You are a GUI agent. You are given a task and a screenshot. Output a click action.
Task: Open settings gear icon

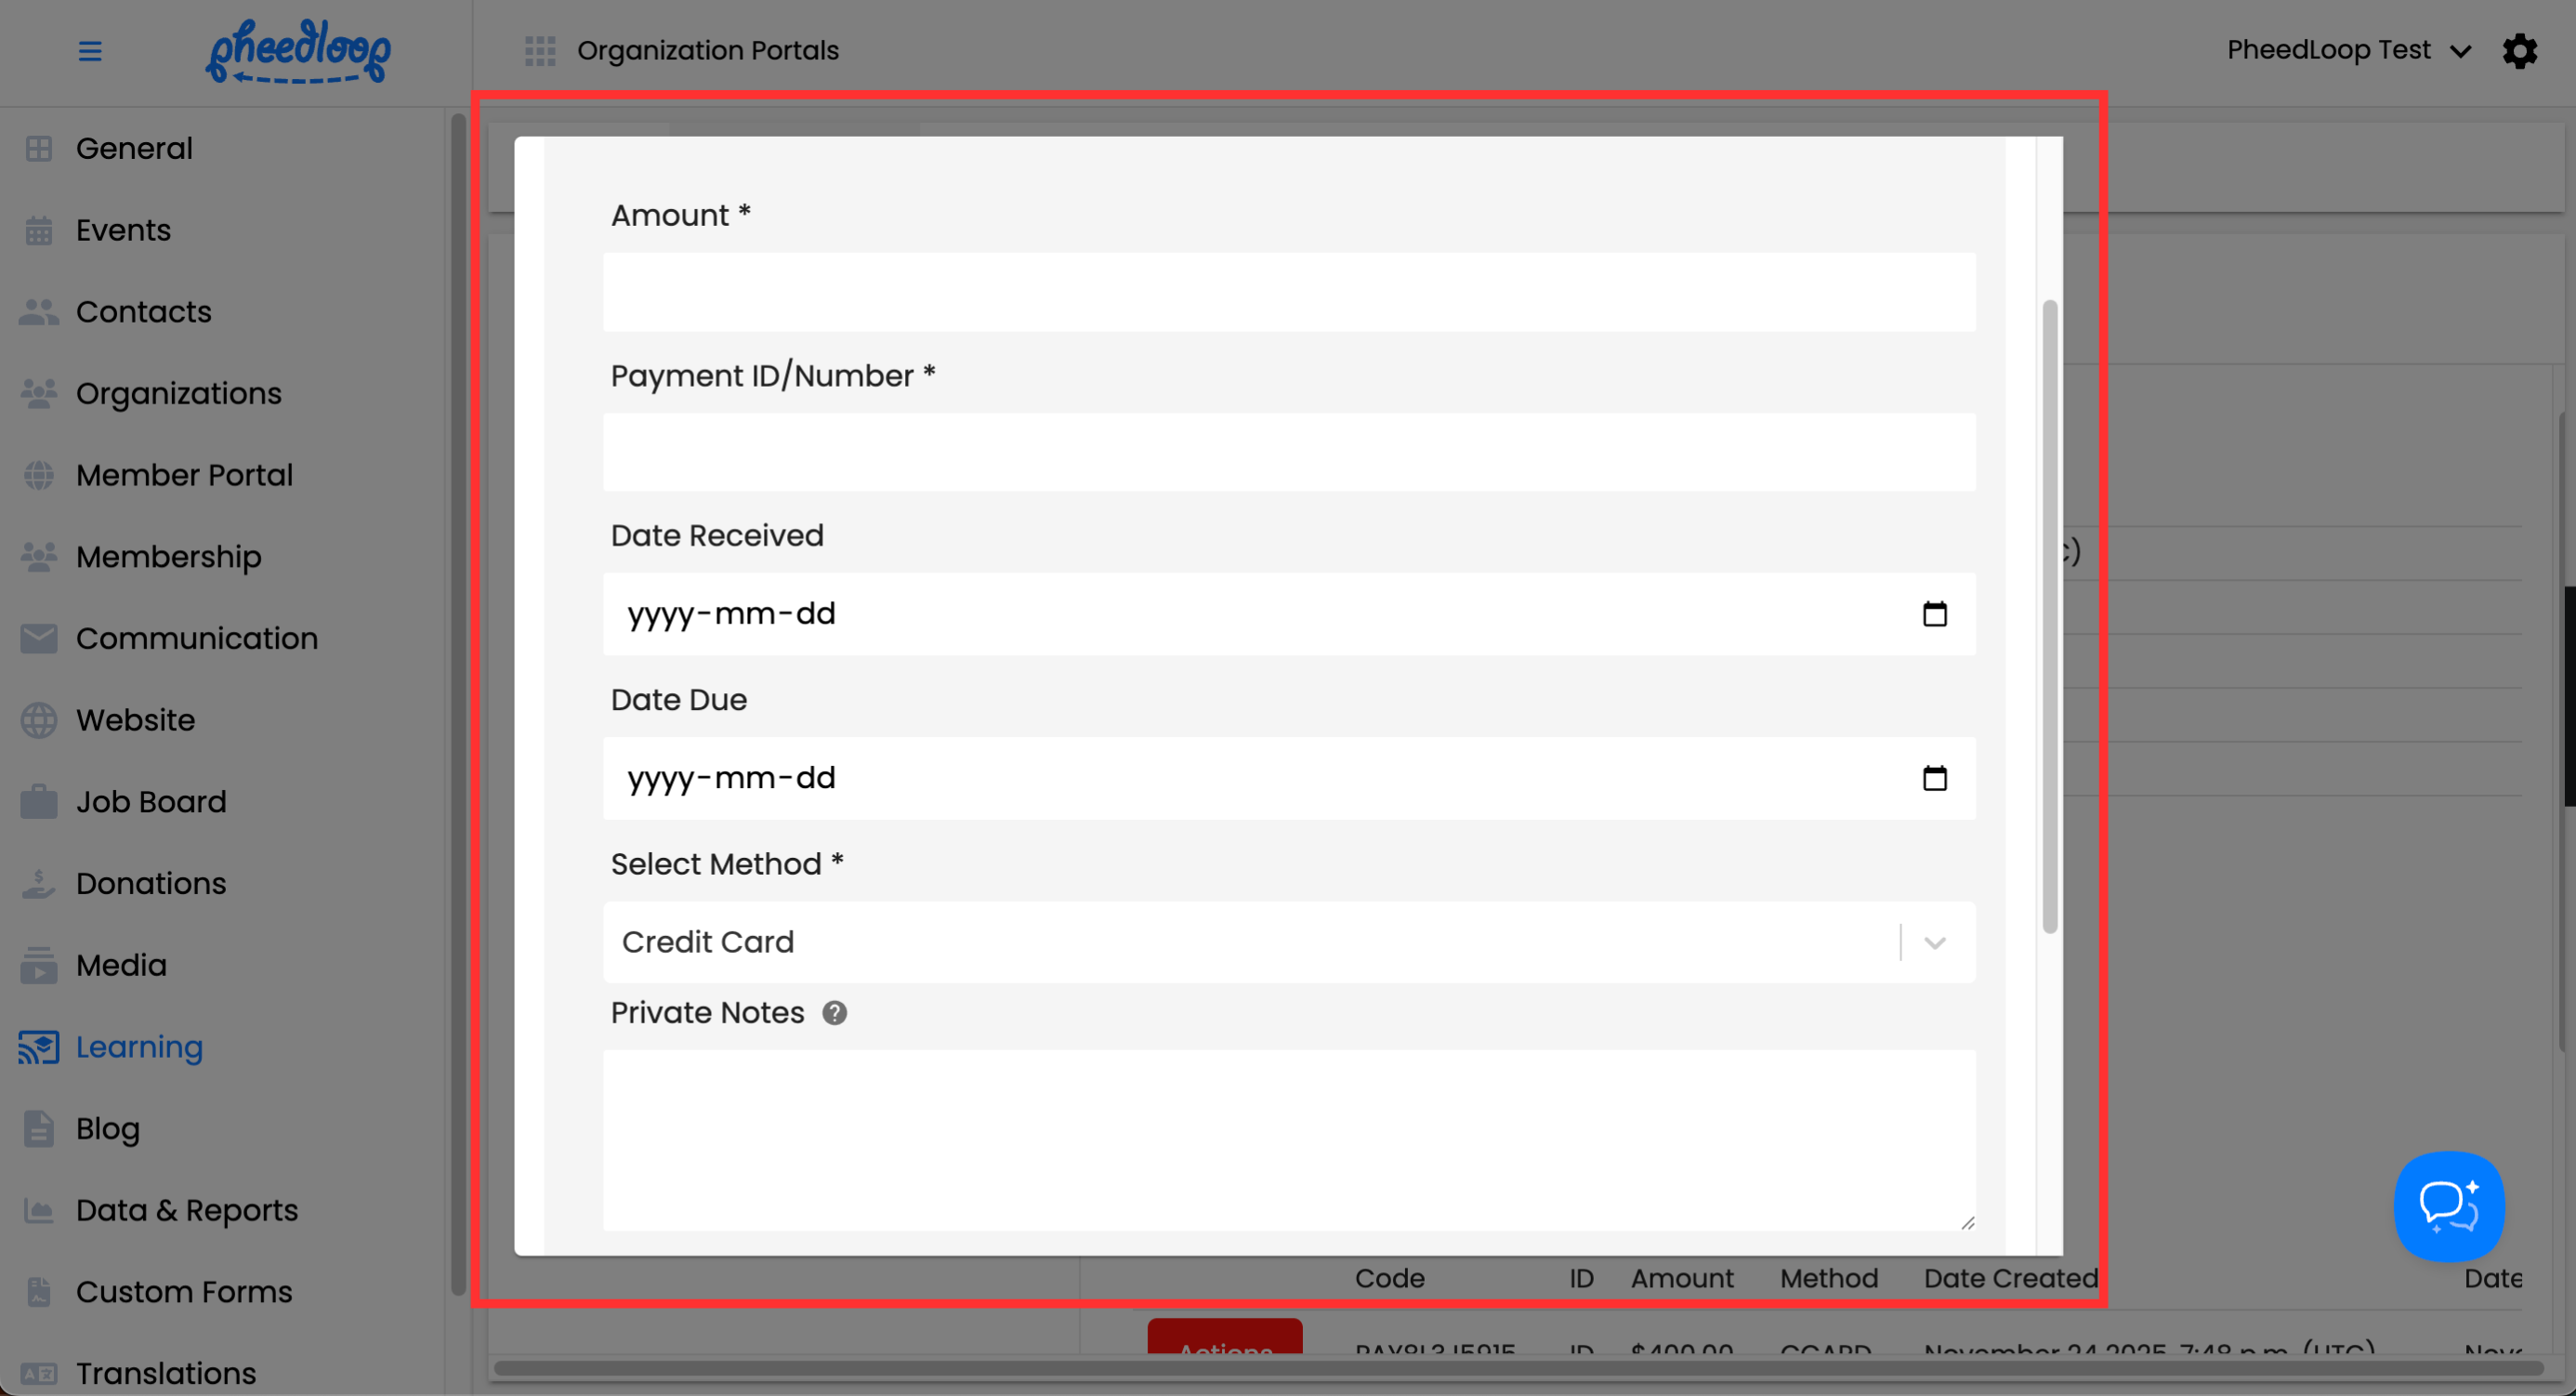(x=2519, y=51)
